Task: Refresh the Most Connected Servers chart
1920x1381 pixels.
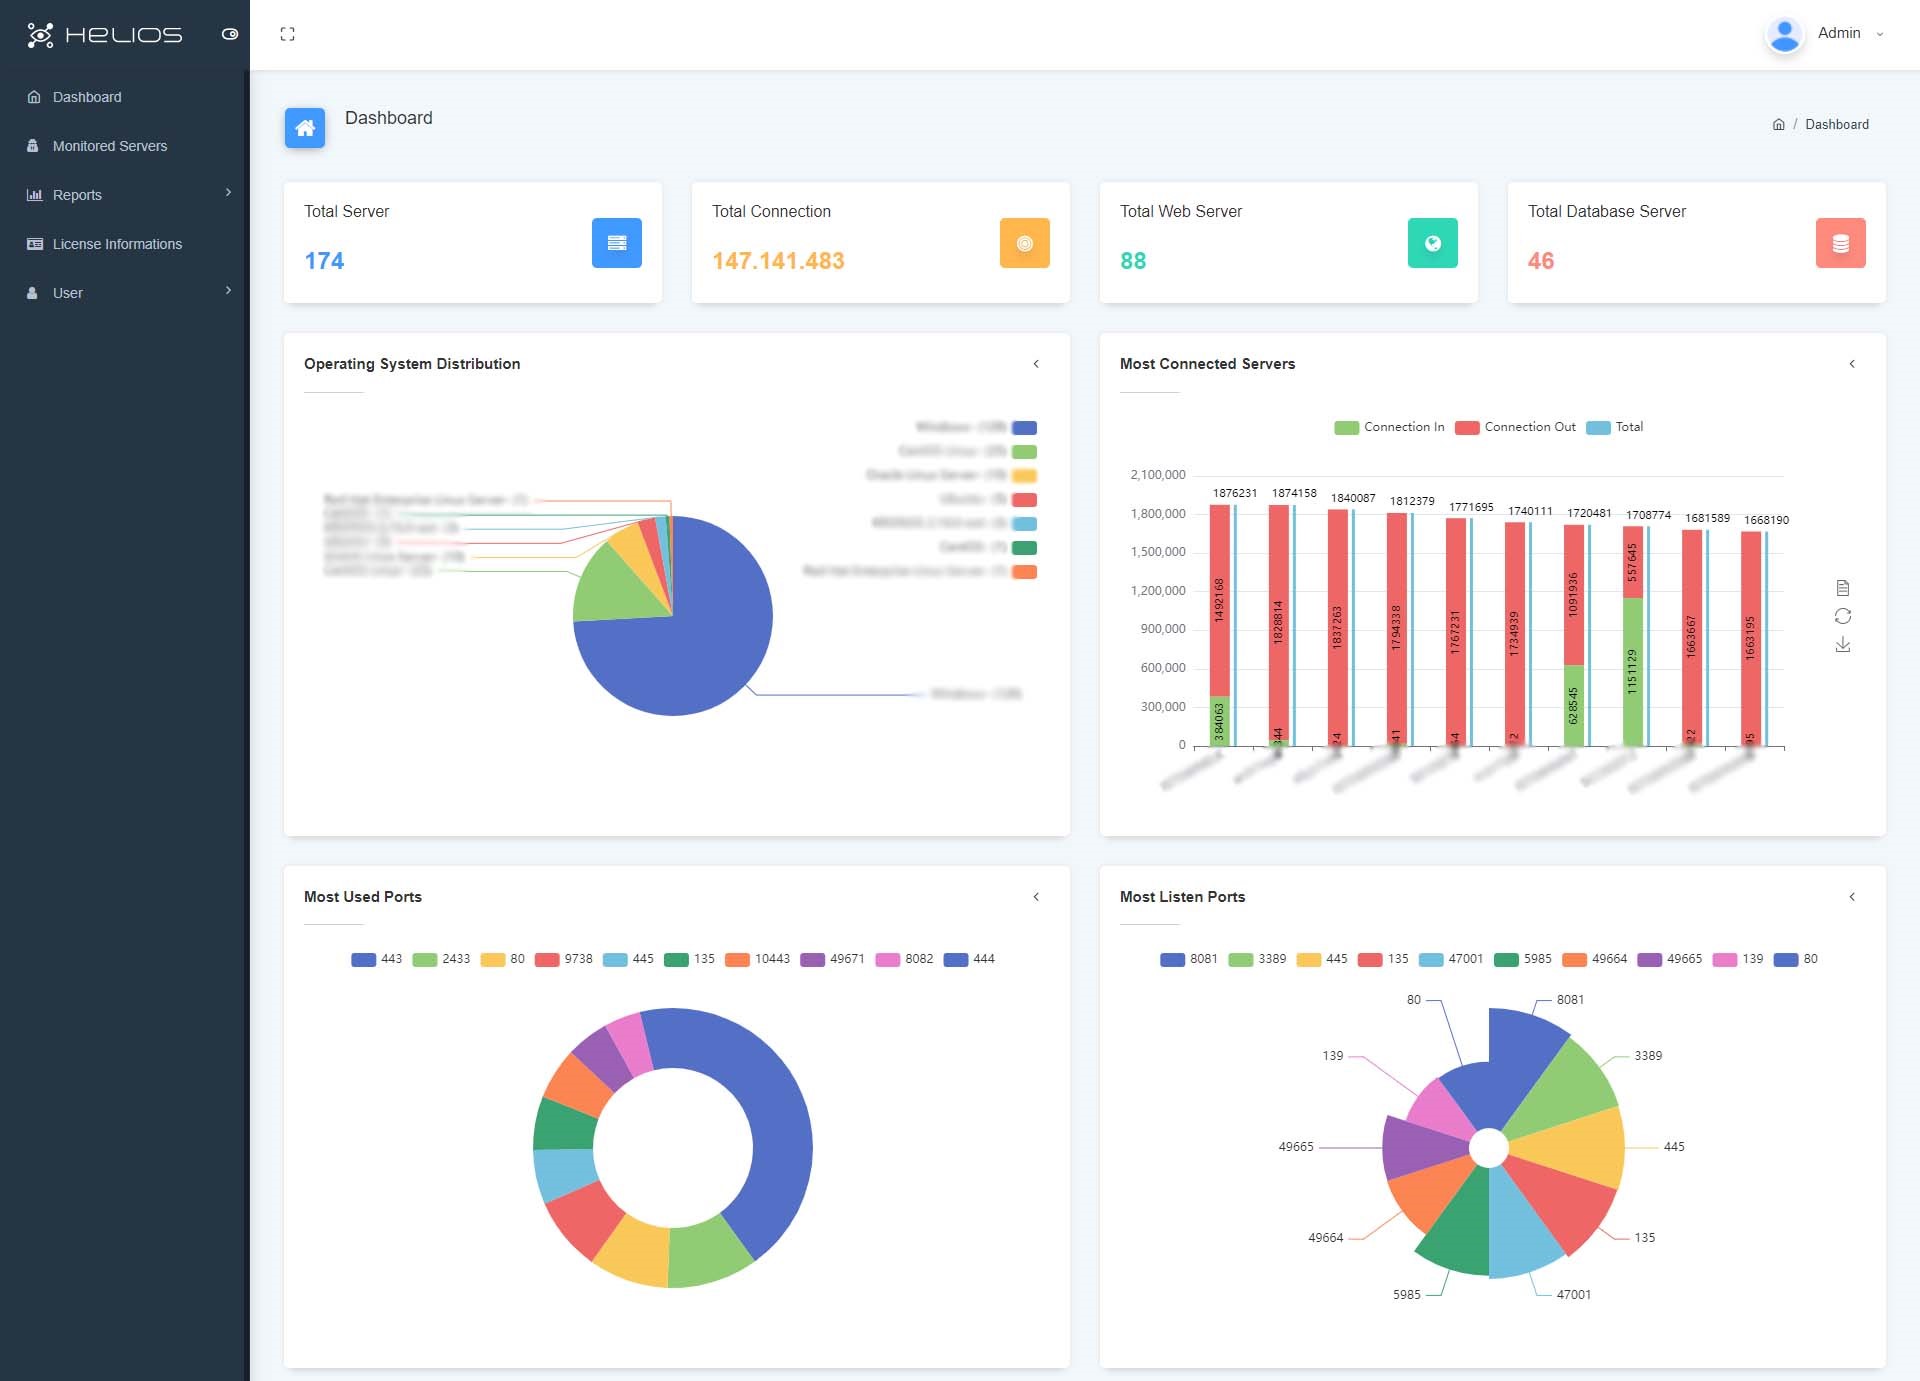Action: [x=1844, y=616]
